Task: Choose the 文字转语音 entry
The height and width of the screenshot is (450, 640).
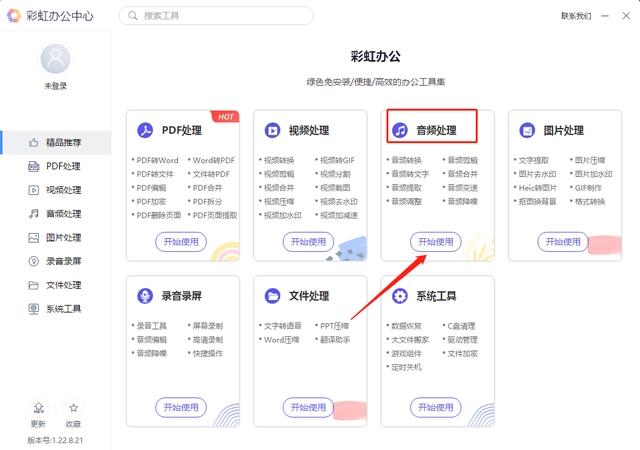Action: 282,326
